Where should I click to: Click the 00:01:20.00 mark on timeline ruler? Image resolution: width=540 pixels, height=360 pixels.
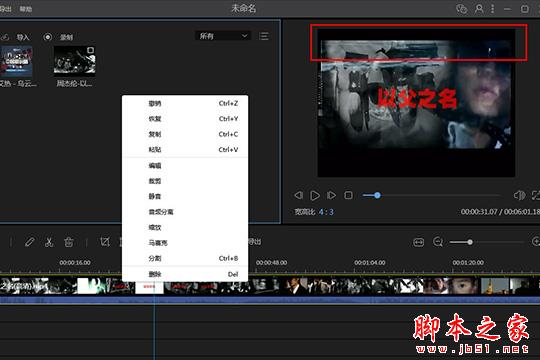(468, 263)
